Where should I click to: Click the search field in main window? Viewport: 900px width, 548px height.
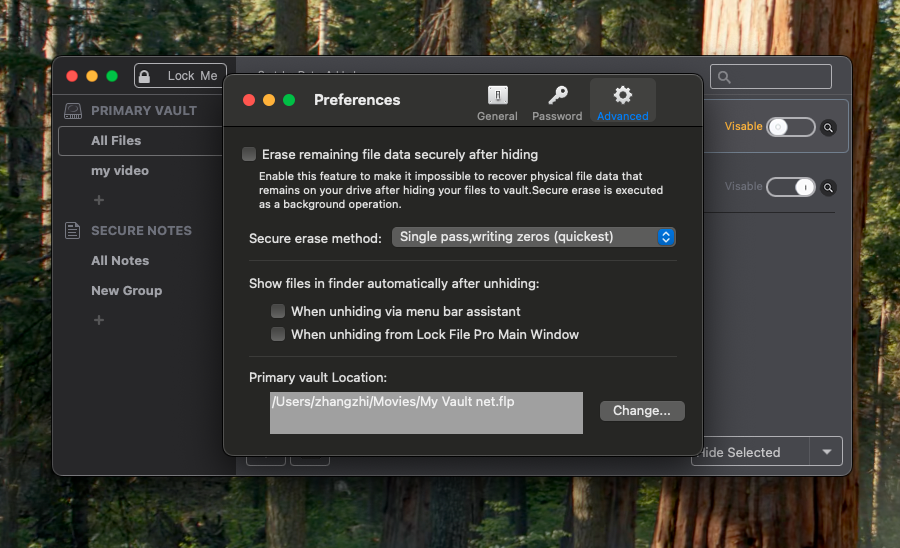tap(771, 76)
